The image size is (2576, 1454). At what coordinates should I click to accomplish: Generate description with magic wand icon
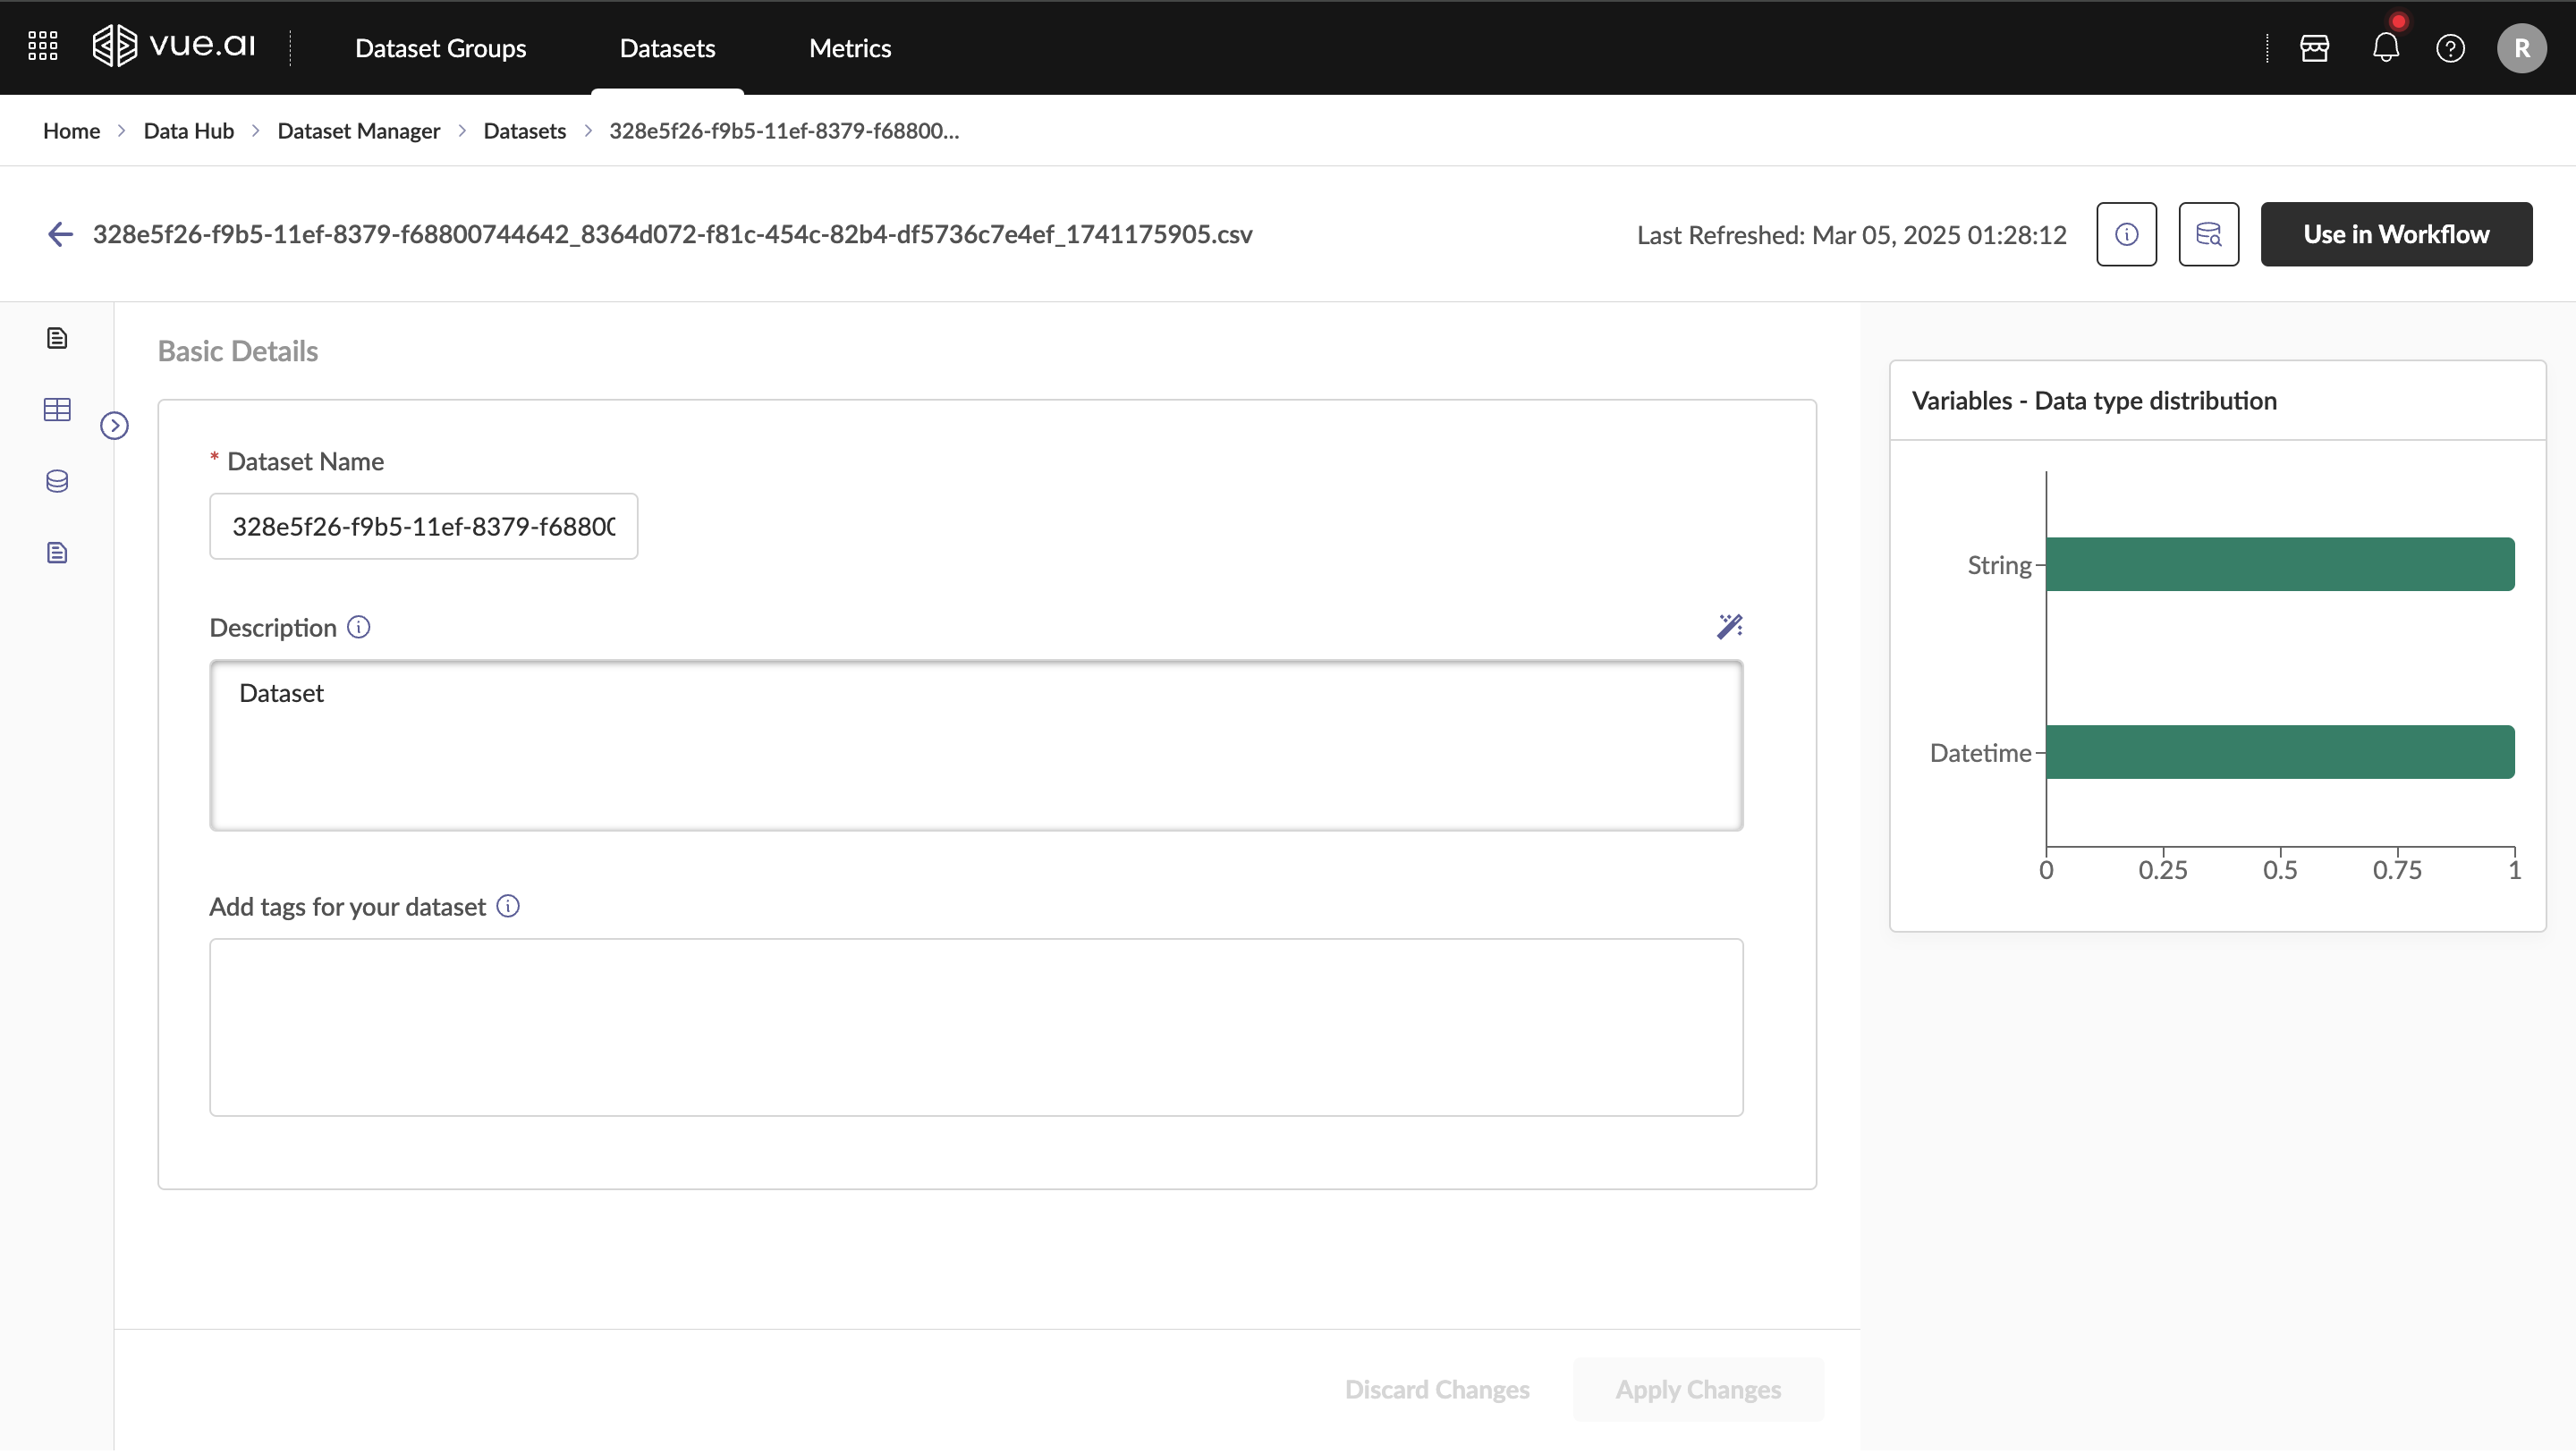[1729, 627]
